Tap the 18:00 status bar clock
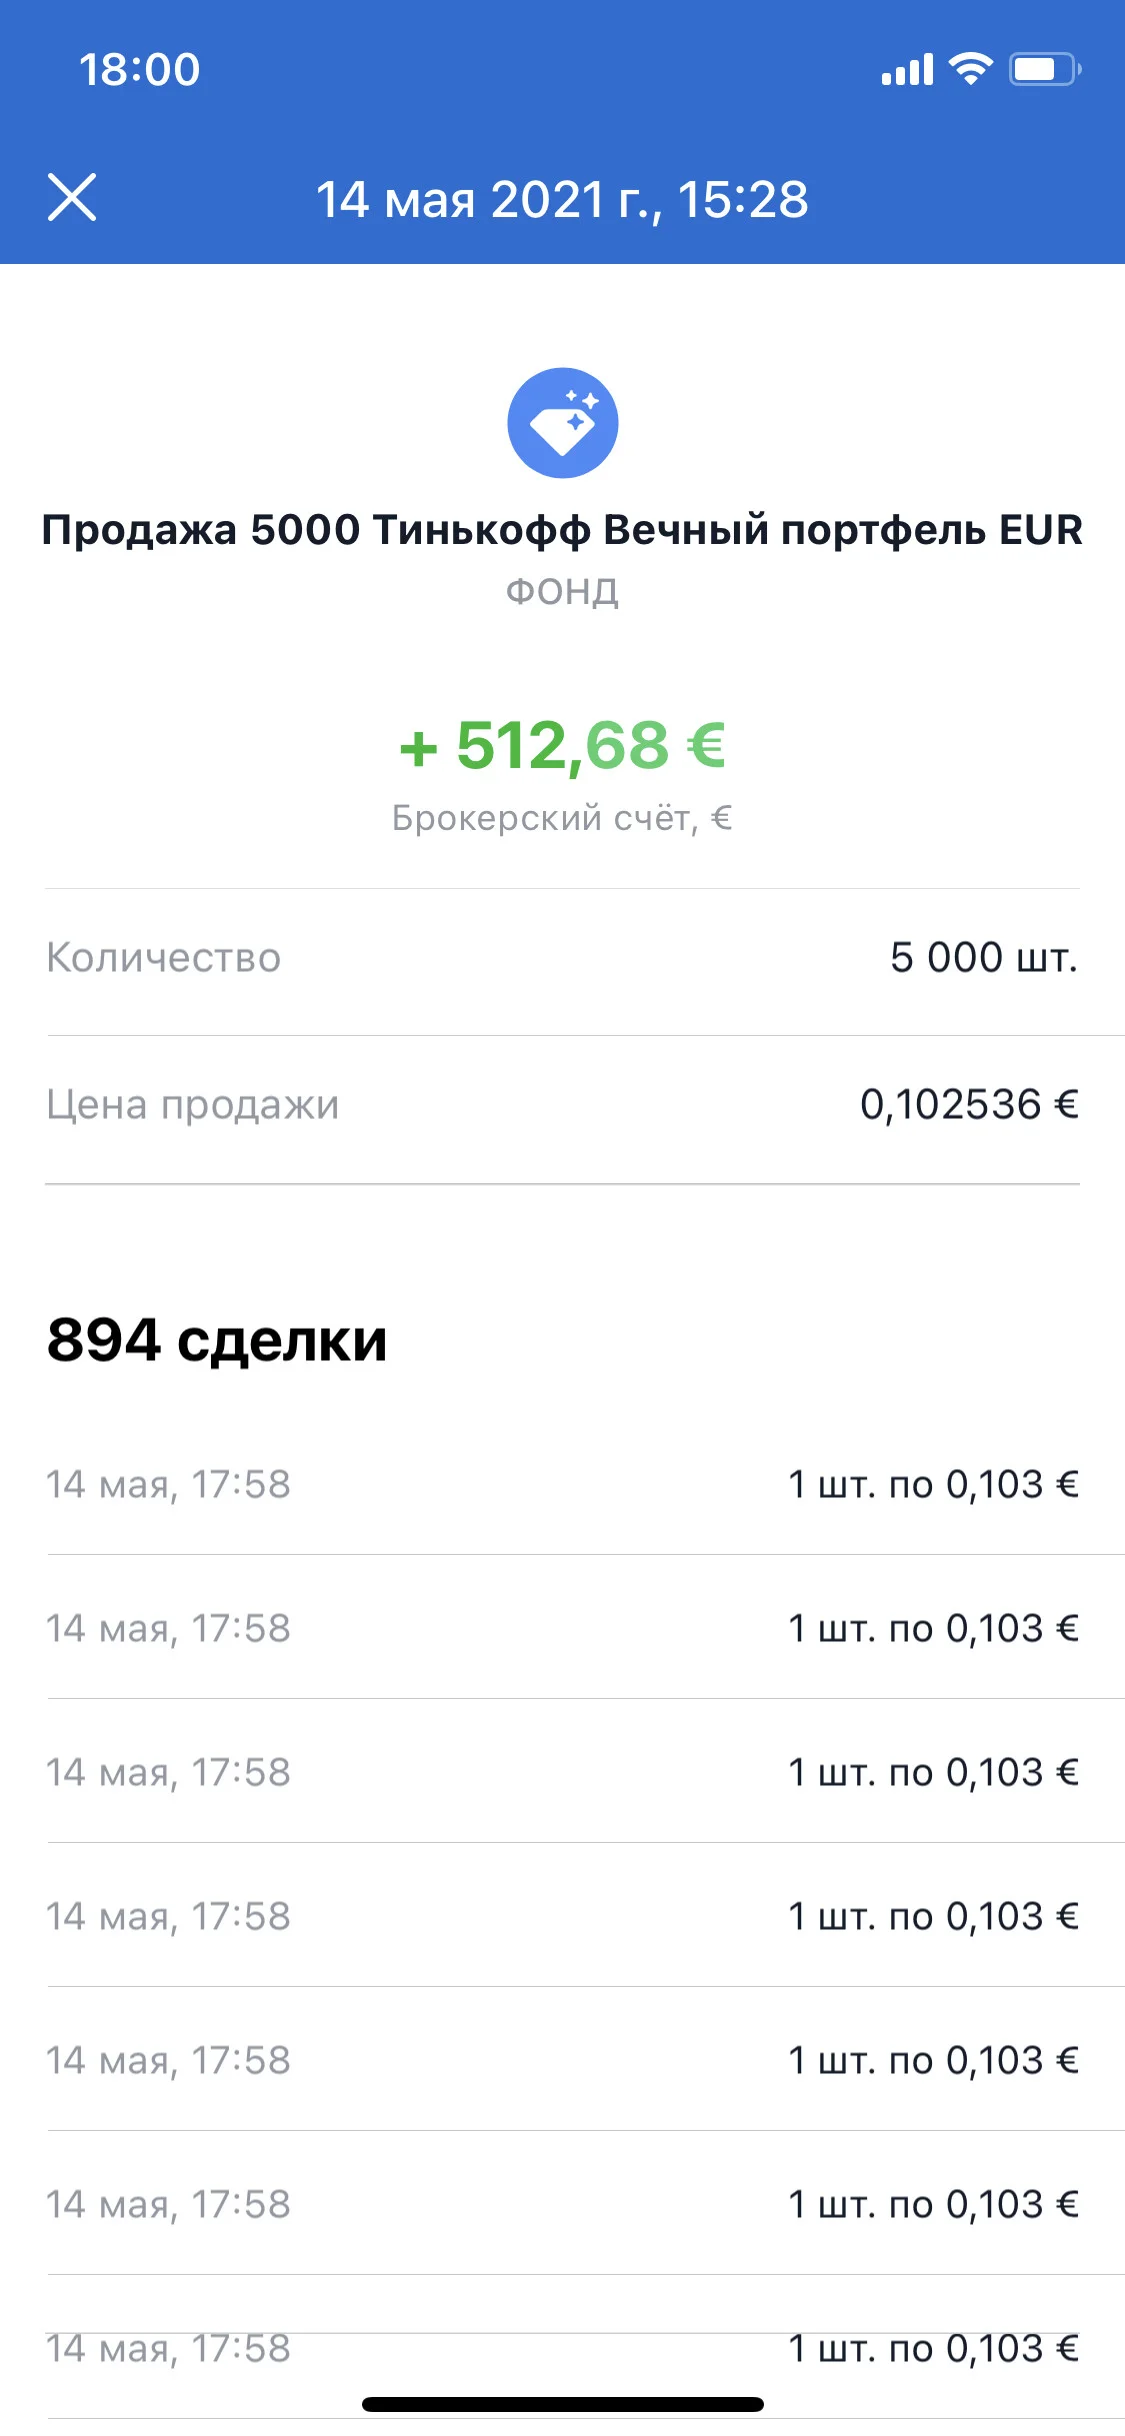 point(139,69)
